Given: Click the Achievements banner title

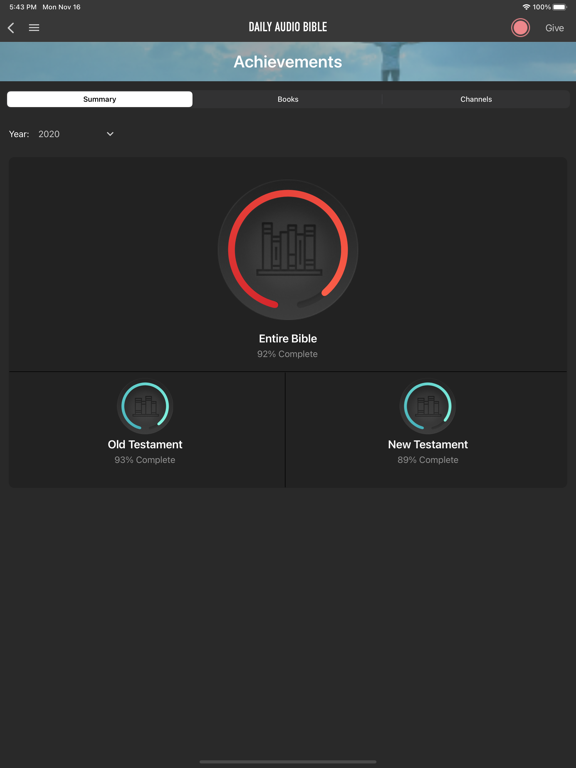Looking at the screenshot, I should tap(288, 62).
